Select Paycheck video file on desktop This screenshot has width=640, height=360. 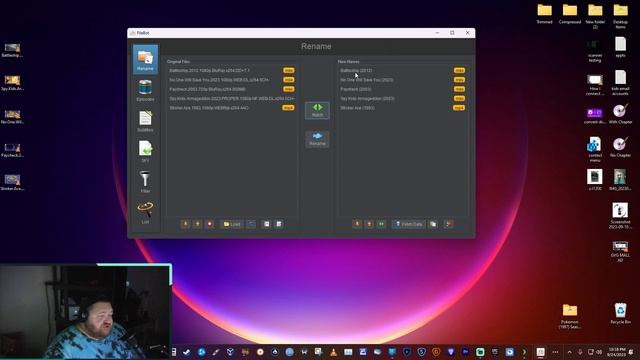(x=12, y=150)
